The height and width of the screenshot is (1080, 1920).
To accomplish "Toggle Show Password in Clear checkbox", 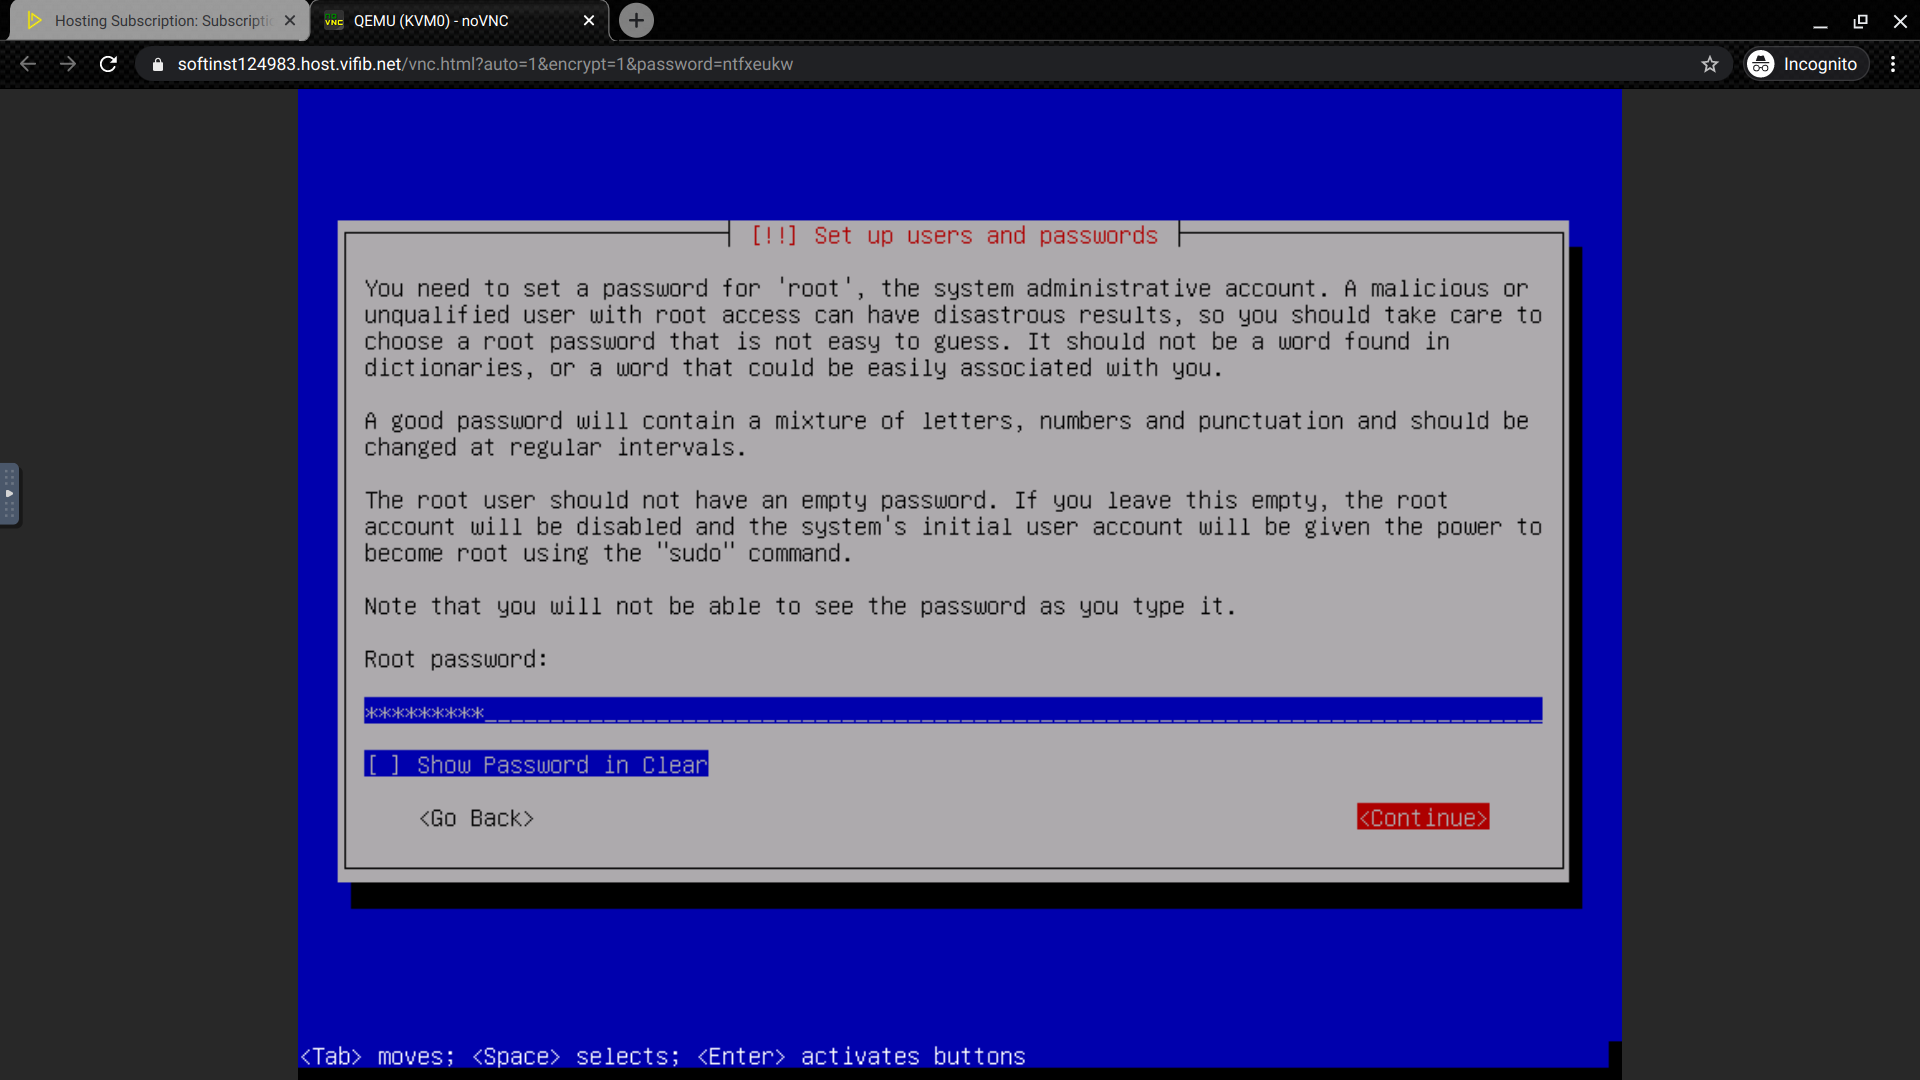I will (x=536, y=764).
